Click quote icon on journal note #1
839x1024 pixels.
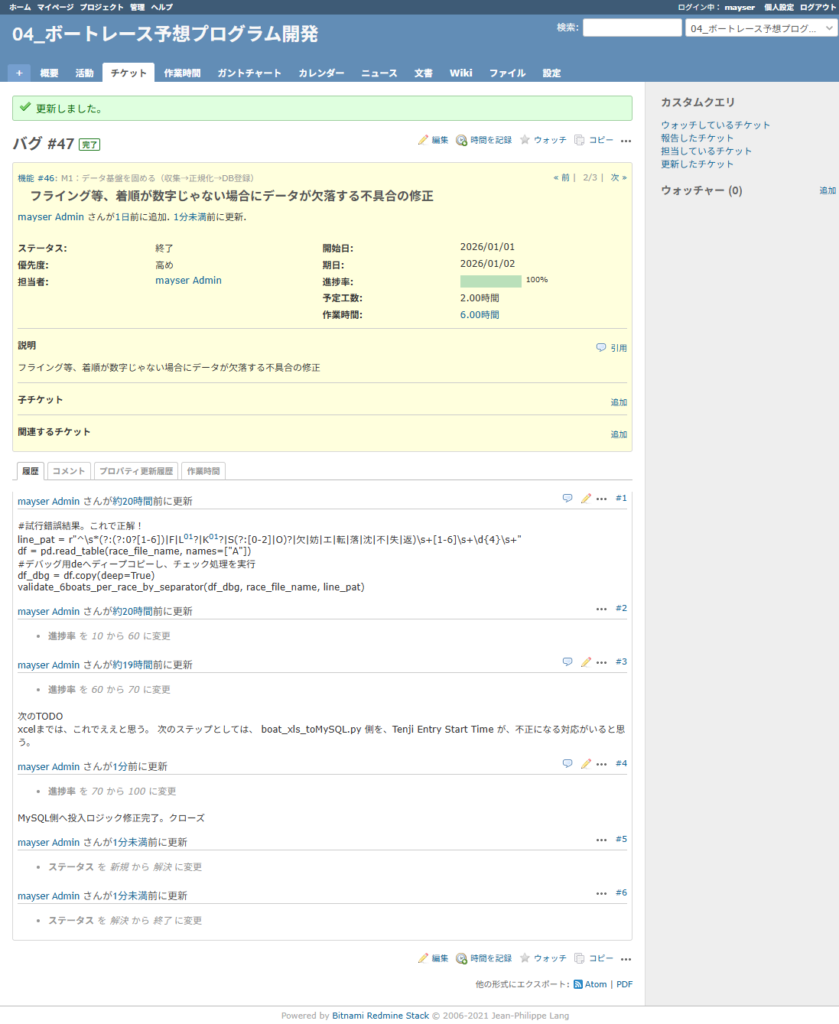[x=567, y=498]
